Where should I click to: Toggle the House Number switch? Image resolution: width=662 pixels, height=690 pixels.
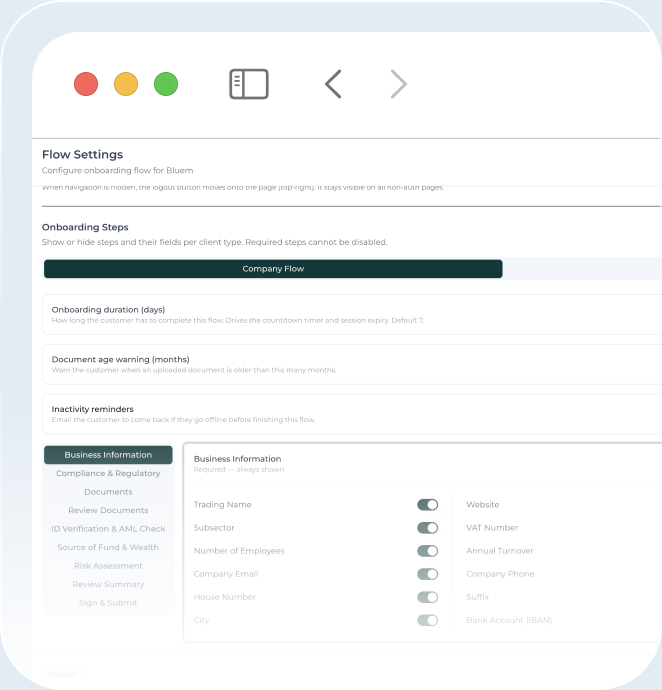(427, 597)
